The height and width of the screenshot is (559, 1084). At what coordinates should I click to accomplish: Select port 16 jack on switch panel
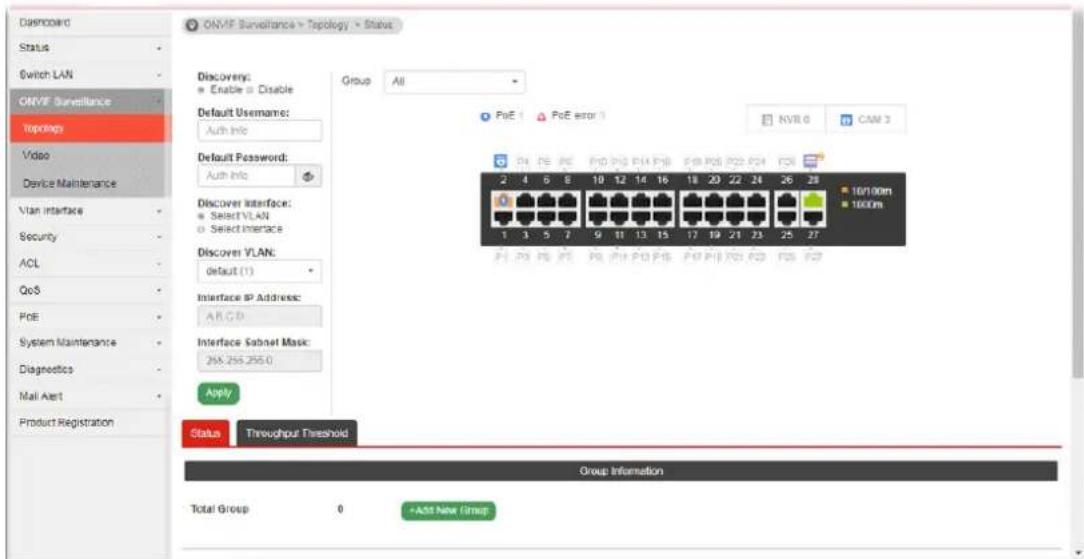click(662, 200)
